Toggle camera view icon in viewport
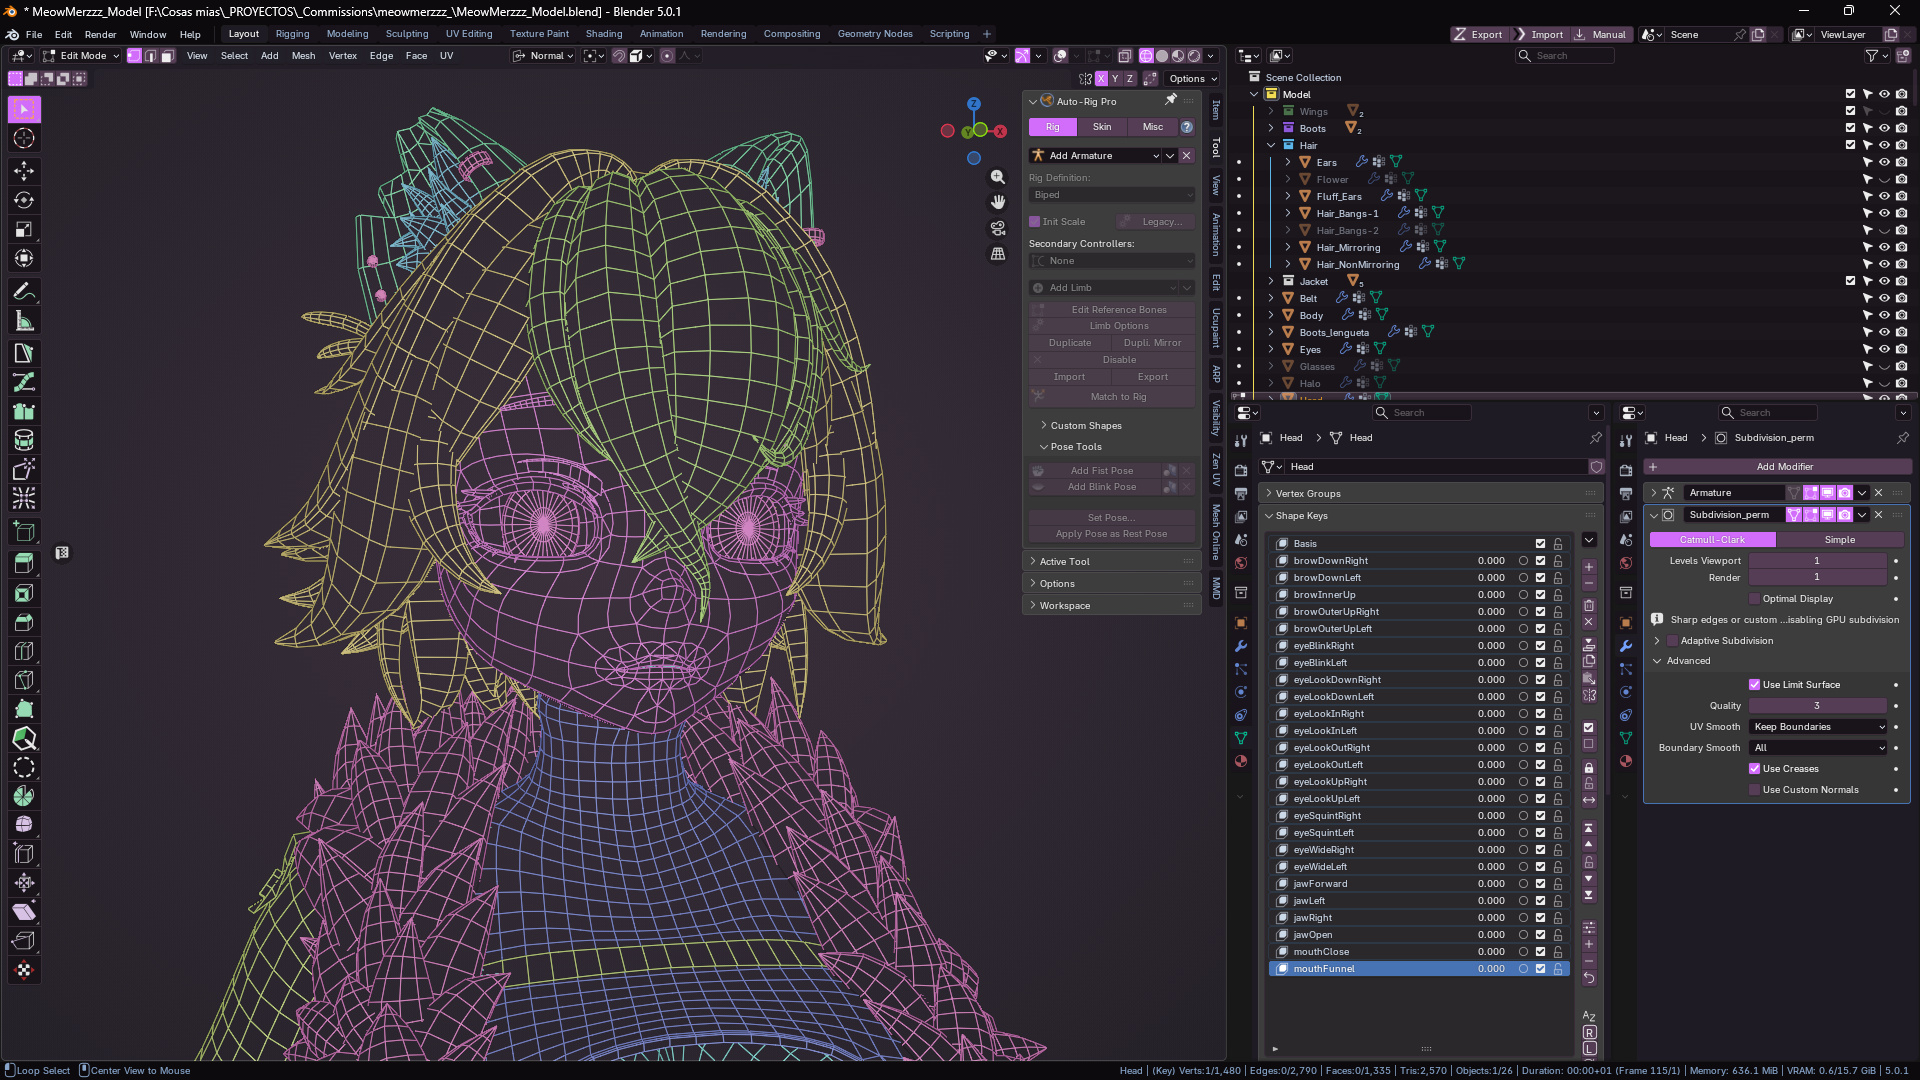The height and width of the screenshot is (1080, 1920). coord(997,228)
